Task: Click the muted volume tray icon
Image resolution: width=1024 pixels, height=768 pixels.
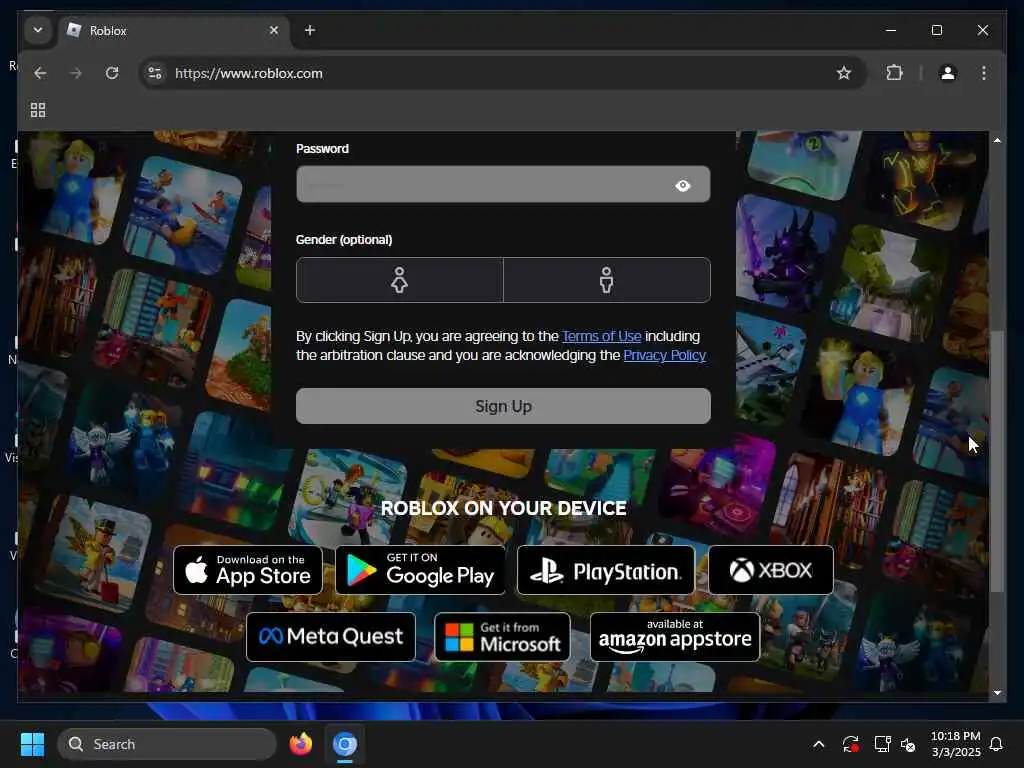Action: [x=908, y=744]
